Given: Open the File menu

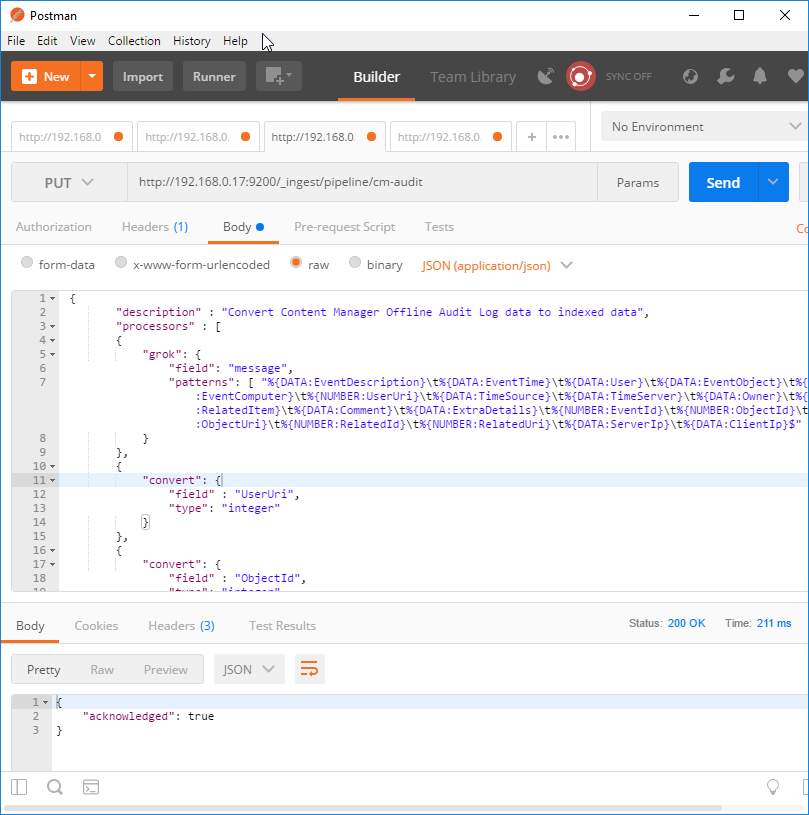Looking at the screenshot, I should click(16, 41).
